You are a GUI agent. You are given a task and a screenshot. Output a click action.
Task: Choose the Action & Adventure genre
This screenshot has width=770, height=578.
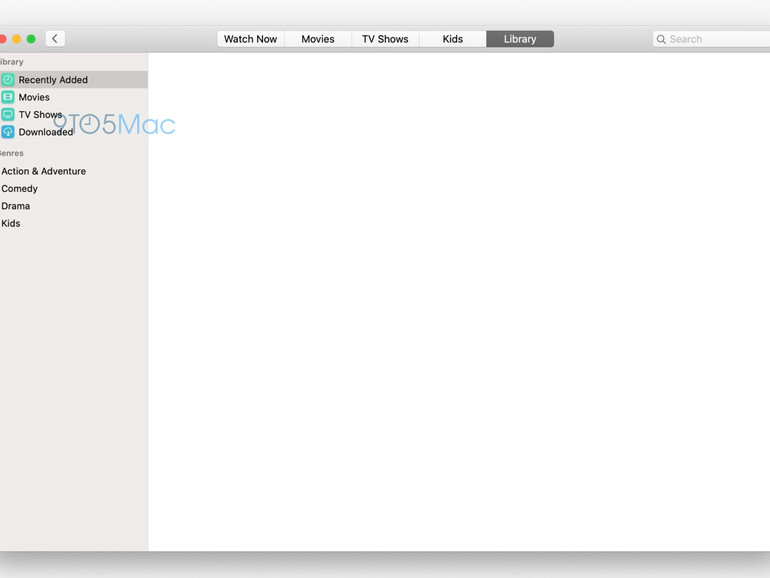click(43, 171)
